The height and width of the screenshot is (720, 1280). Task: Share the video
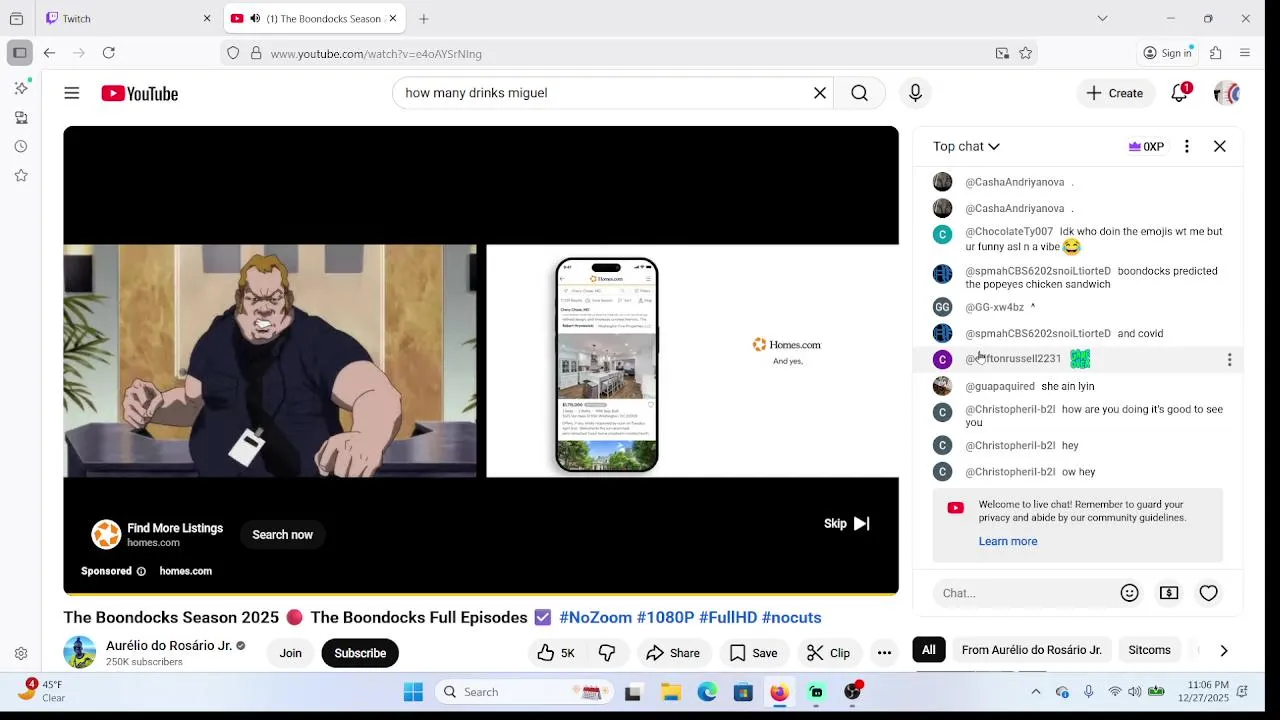[x=673, y=653]
